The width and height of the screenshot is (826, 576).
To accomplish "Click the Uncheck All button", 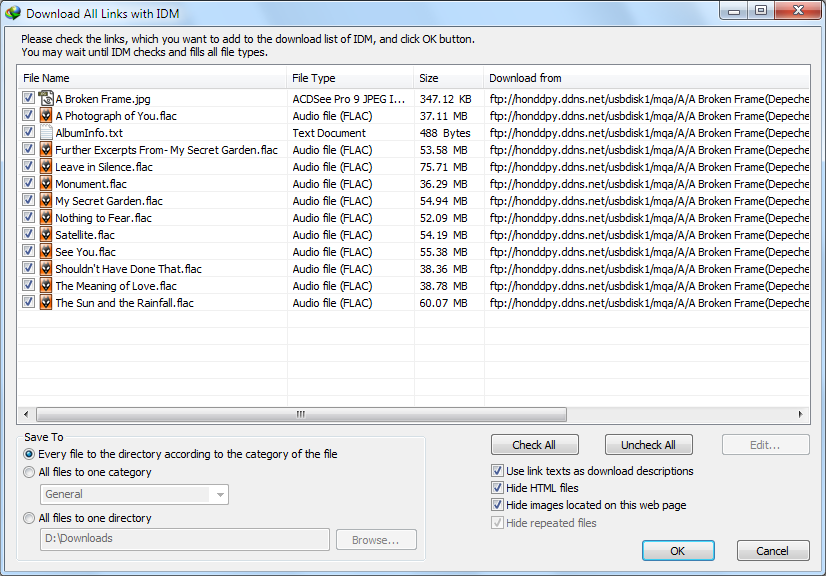I will coord(648,445).
